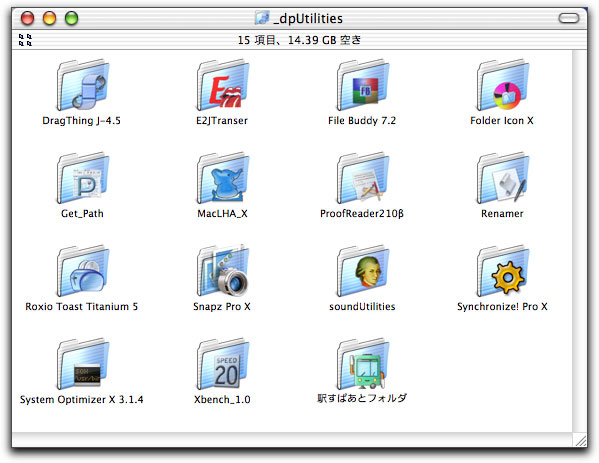
Task: Select the ProofReader210β folder icon
Action: [x=363, y=178]
